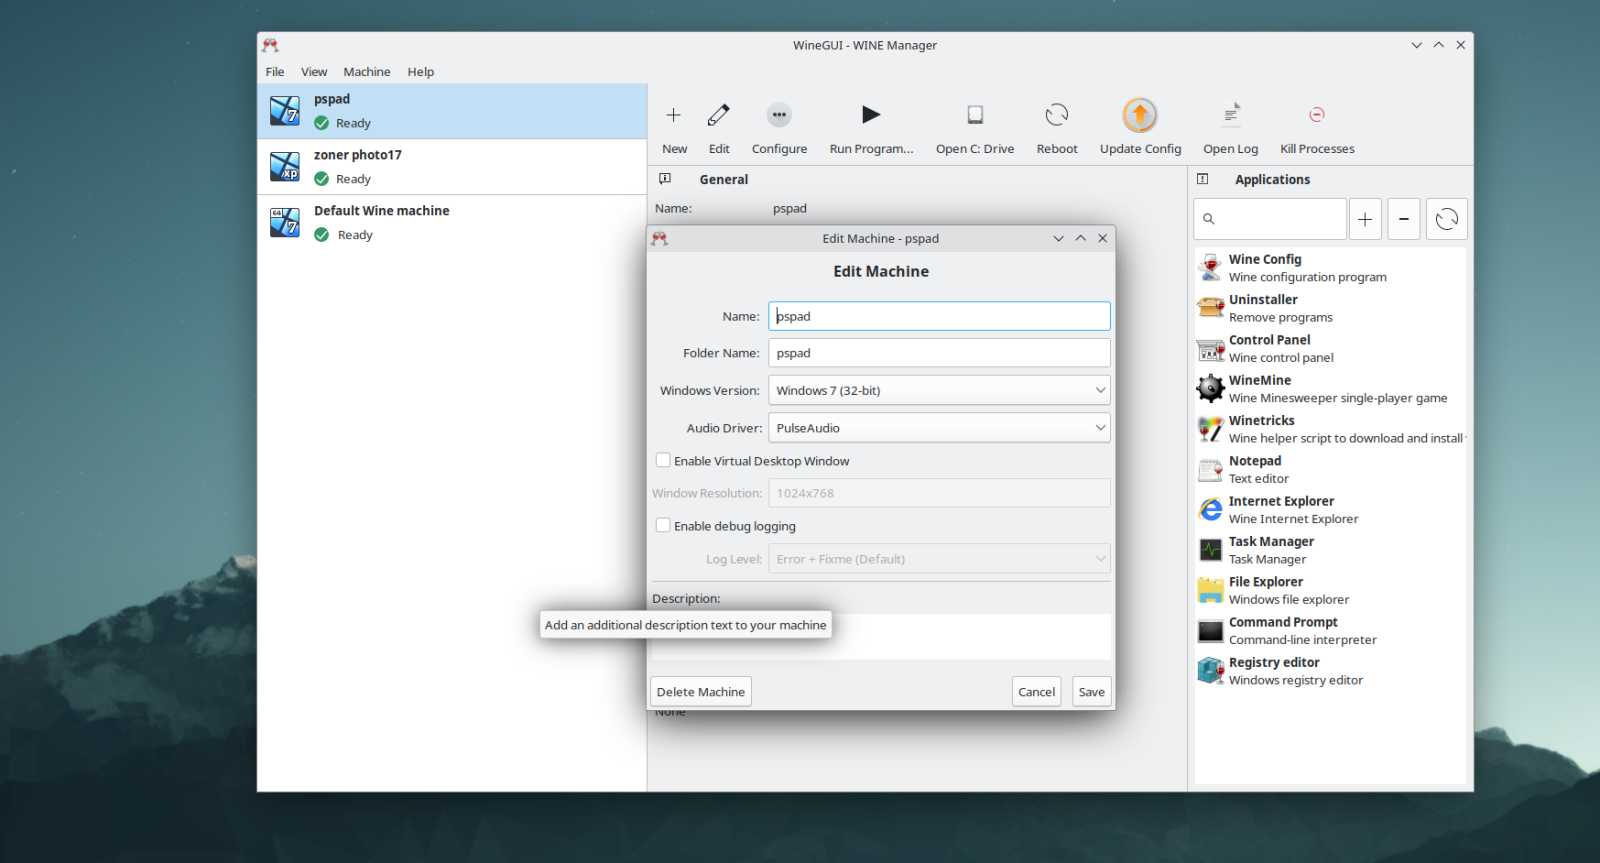Click the Reboot toolbar icon
This screenshot has height=863, width=1600.
(x=1057, y=115)
